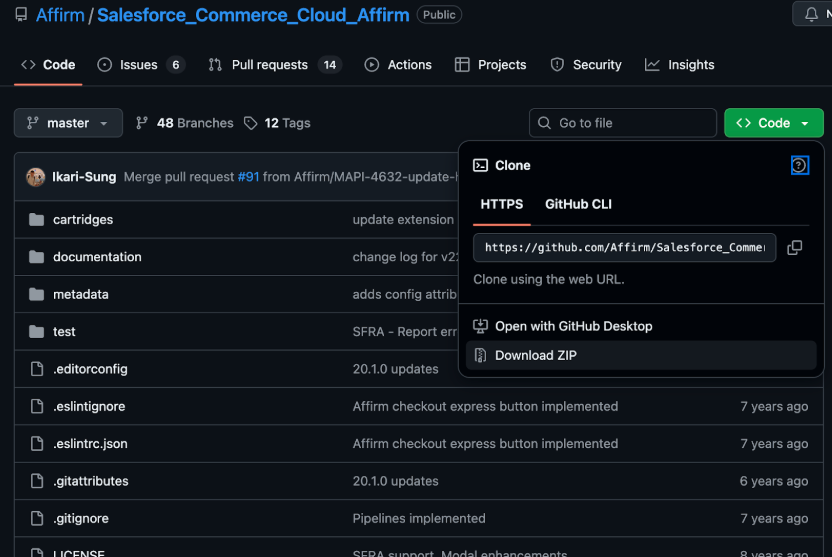832x557 pixels.
Task: Click '6 years ago' on .gitattributes row
Action: point(774,481)
